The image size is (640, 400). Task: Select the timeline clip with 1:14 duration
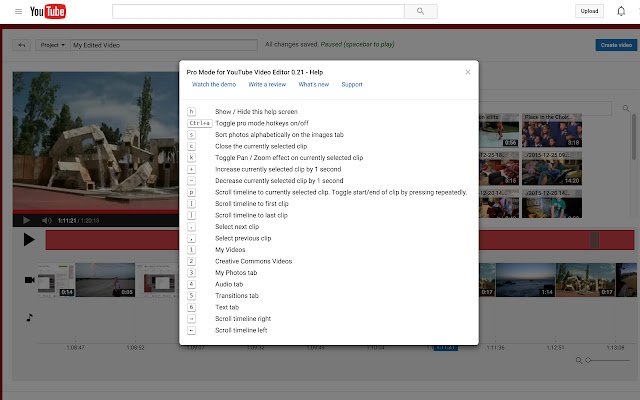pos(525,280)
